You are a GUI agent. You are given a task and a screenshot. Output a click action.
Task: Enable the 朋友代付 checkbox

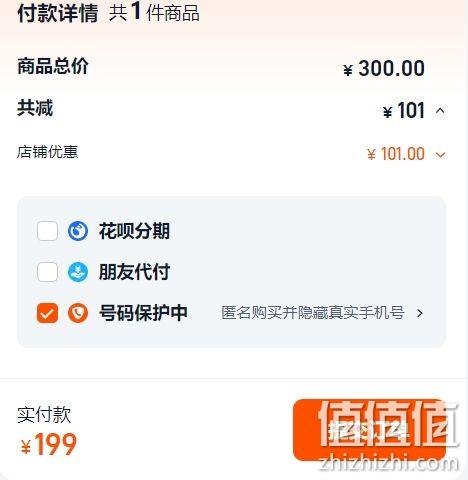click(x=47, y=272)
